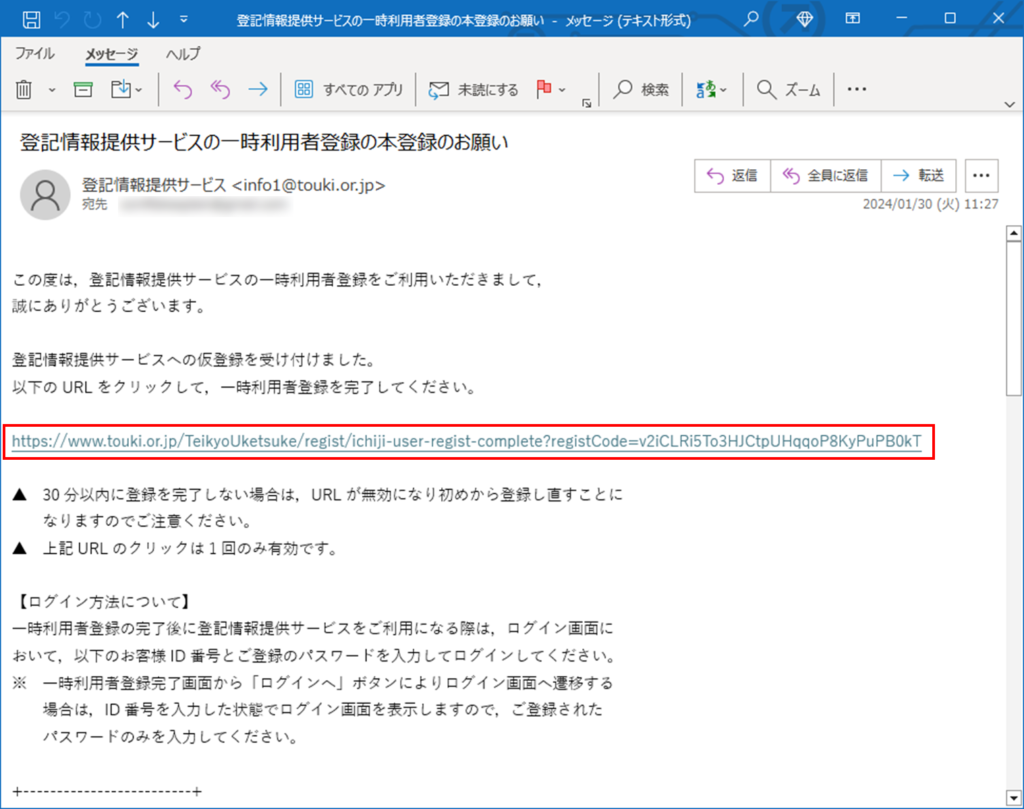1024x809 pixels.
Task: Expand the follow-up flag dropdown
Action: tap(563, 90)
